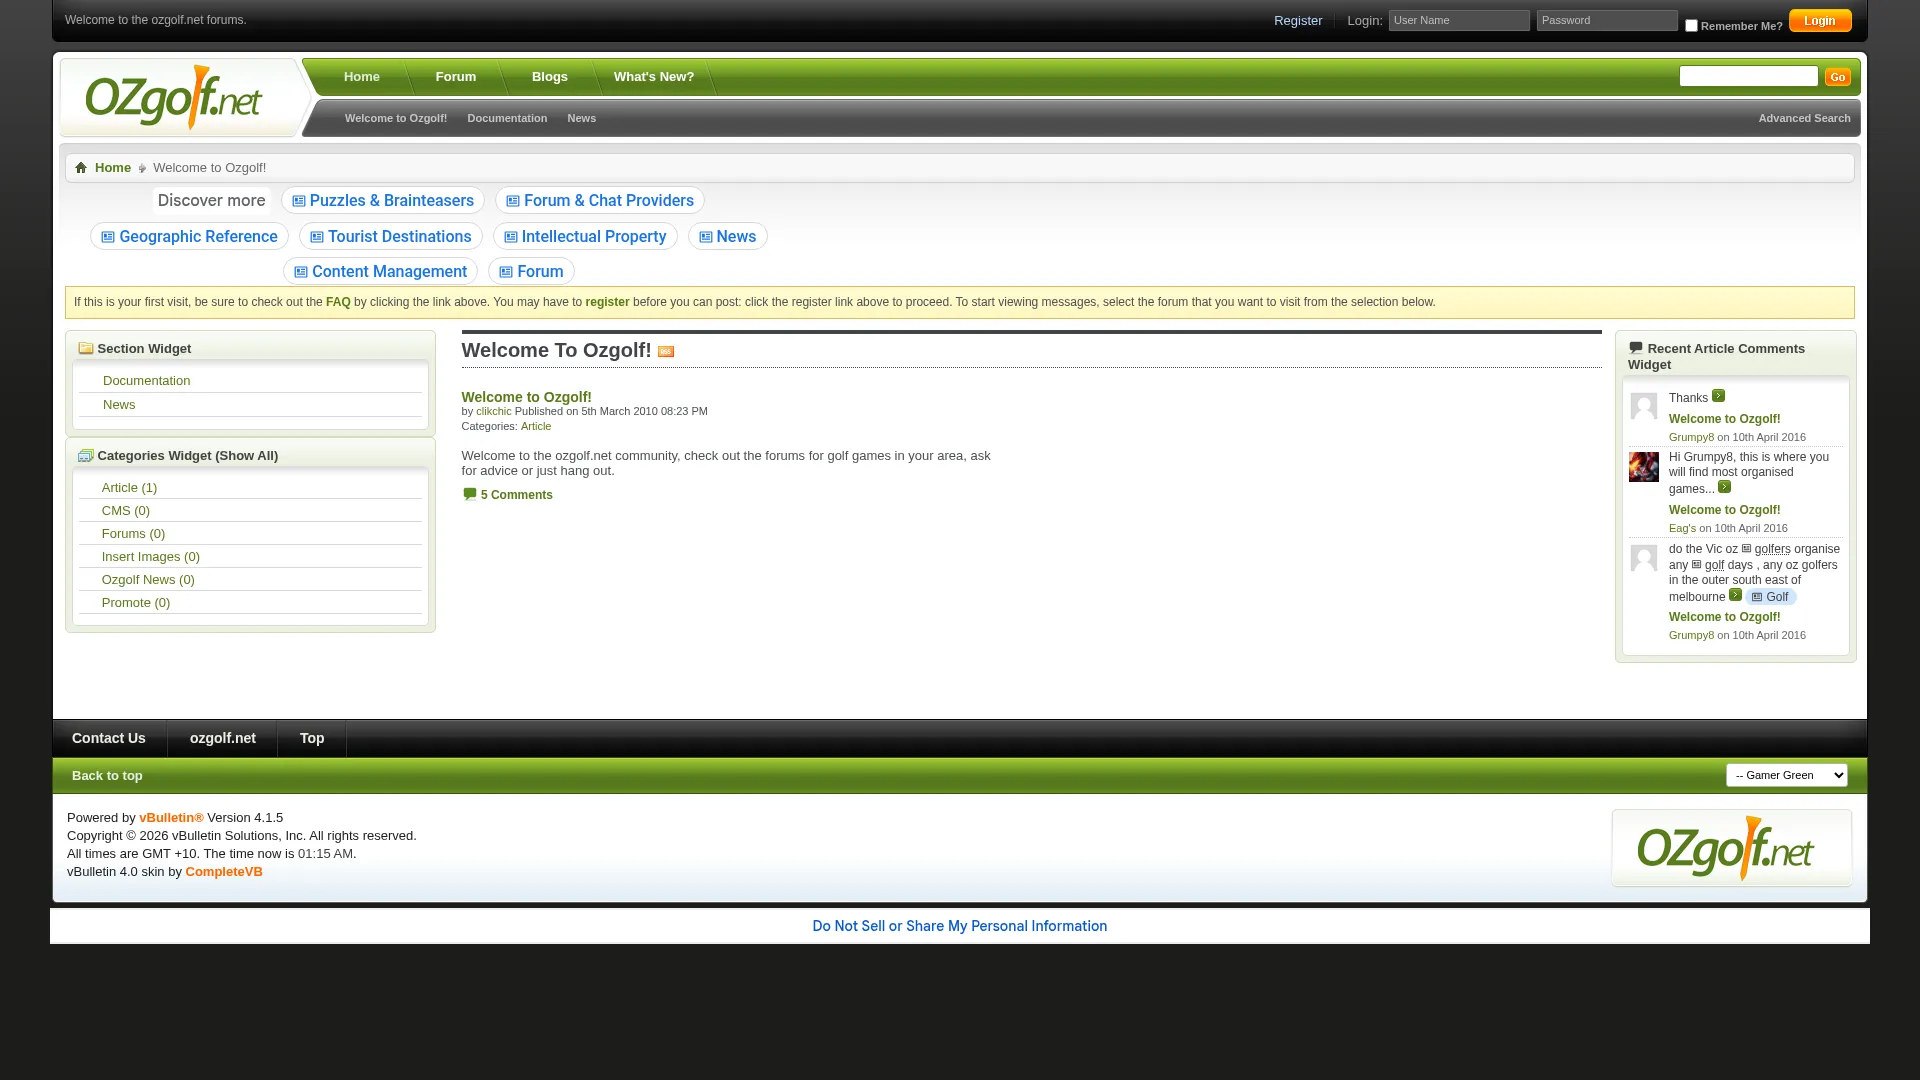Open the What's New? tab
This screenshot has width=1920, height=1080.
tap(653, 77)
